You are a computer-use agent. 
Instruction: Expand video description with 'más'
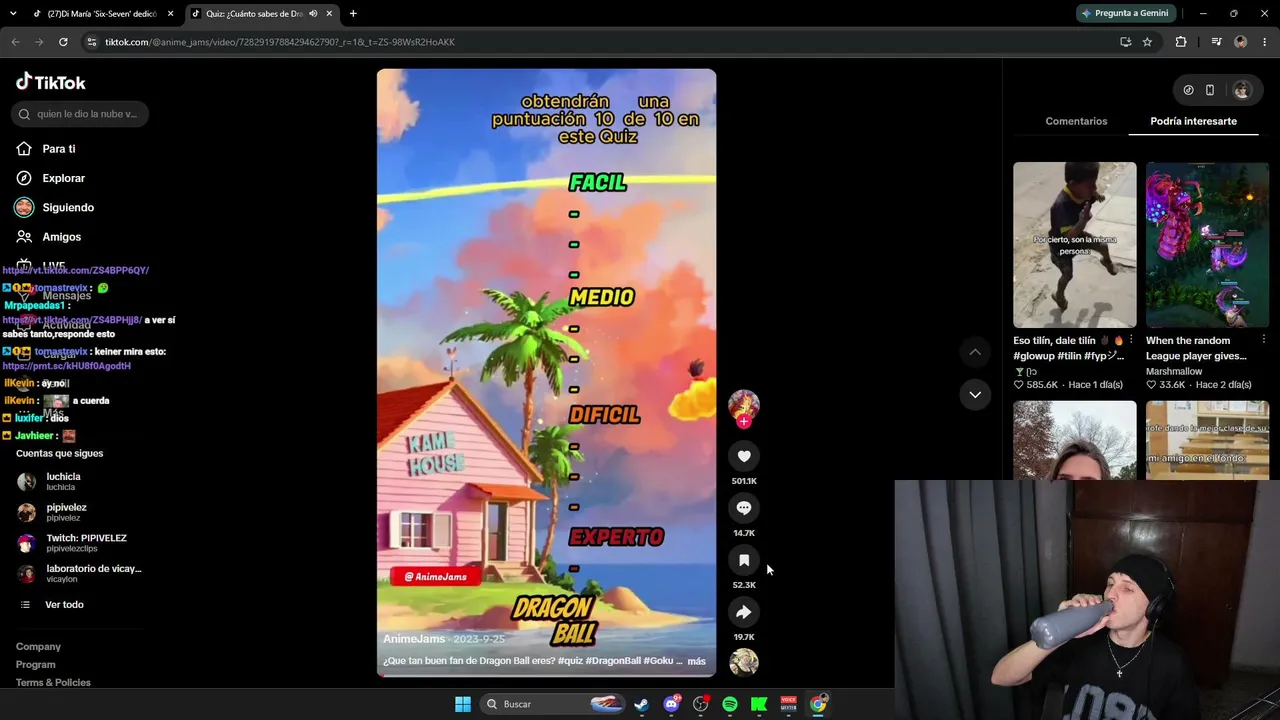point(697,661)
